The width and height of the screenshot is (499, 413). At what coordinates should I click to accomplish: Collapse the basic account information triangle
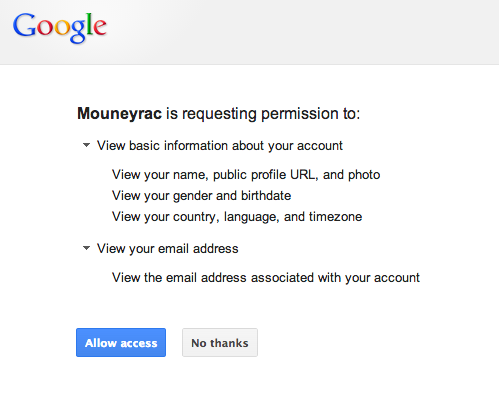(x=86, y=145)
